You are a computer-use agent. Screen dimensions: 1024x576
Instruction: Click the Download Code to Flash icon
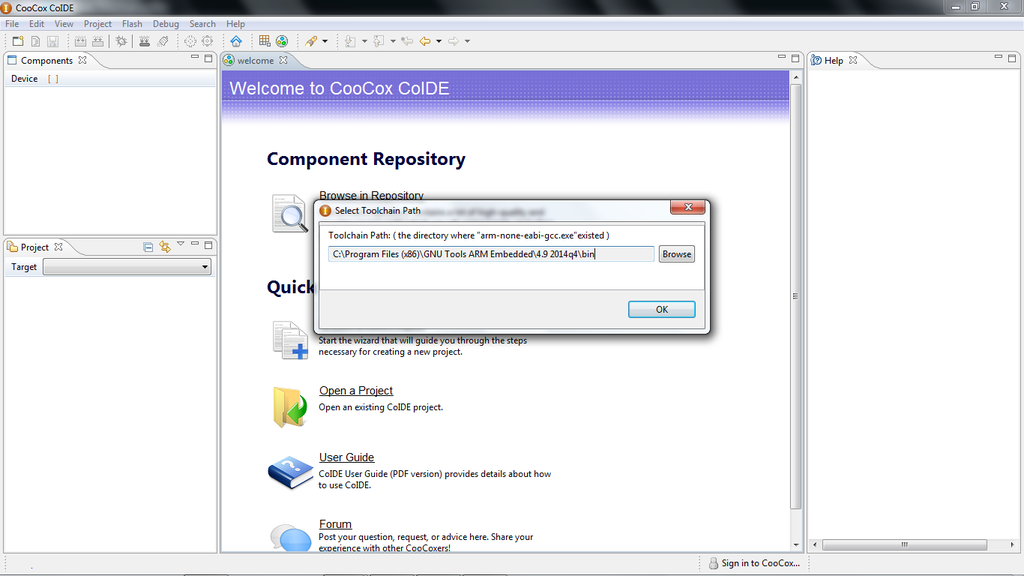click(144, 41)
